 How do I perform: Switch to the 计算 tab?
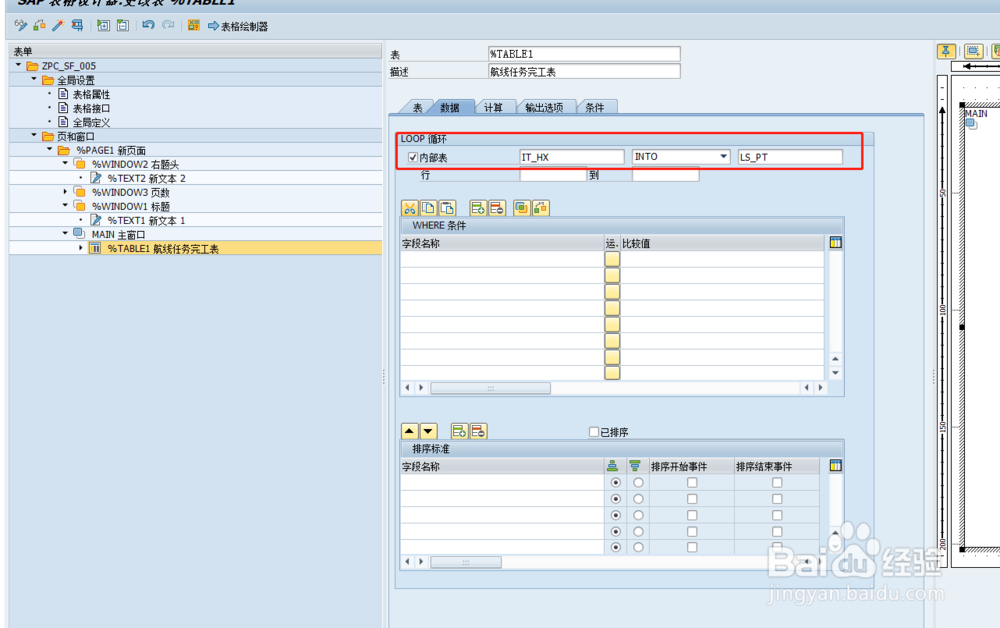[x=496, y=106]
